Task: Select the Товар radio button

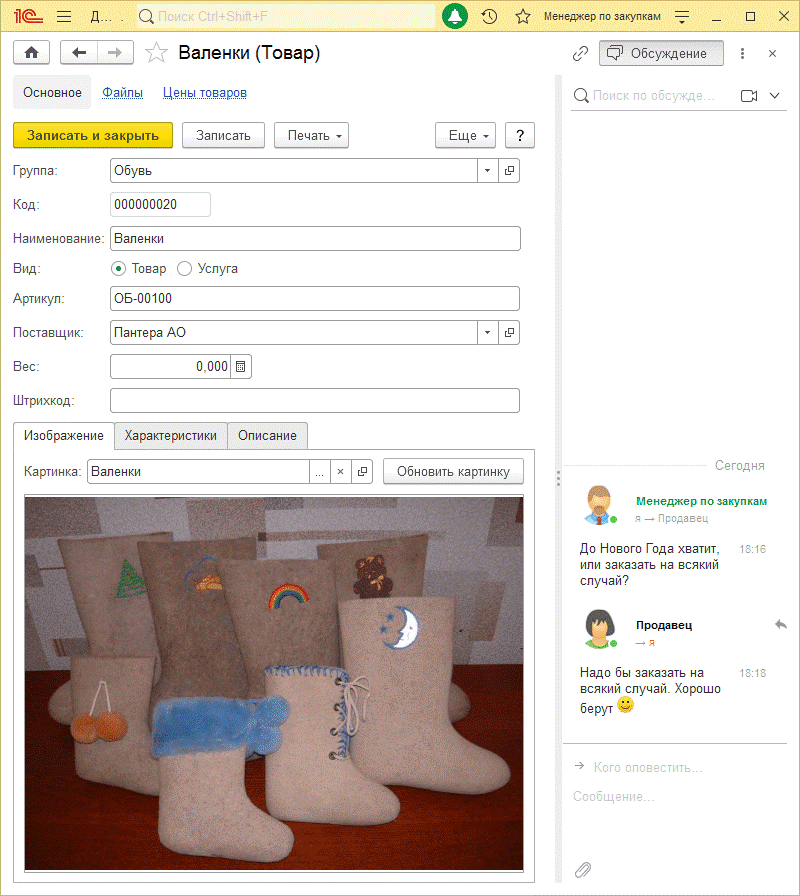Action: 118,269
